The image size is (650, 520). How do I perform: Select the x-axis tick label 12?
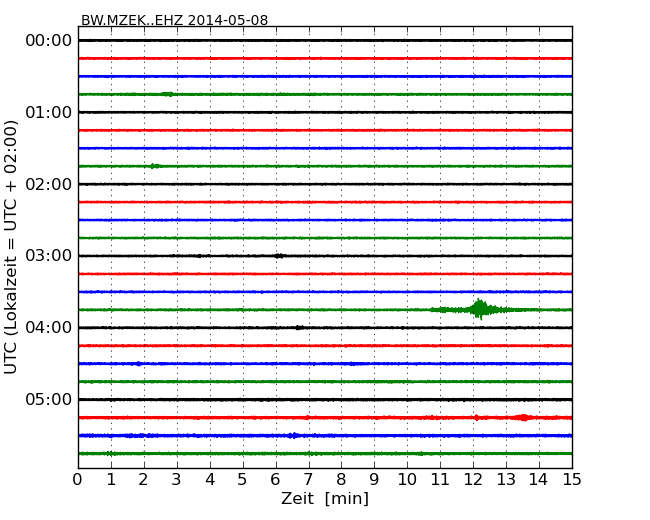pos(472,479)
